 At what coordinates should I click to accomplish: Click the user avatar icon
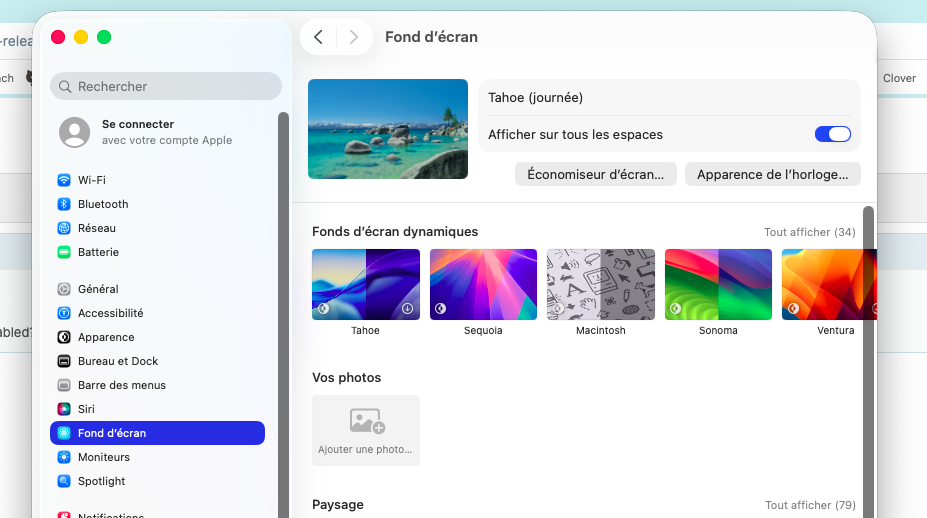[74, 132]
